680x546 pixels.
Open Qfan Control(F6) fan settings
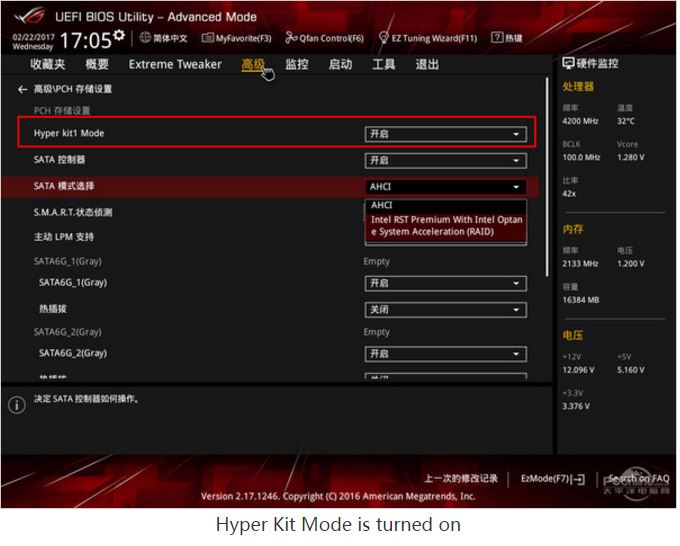(x=324, y=38)
